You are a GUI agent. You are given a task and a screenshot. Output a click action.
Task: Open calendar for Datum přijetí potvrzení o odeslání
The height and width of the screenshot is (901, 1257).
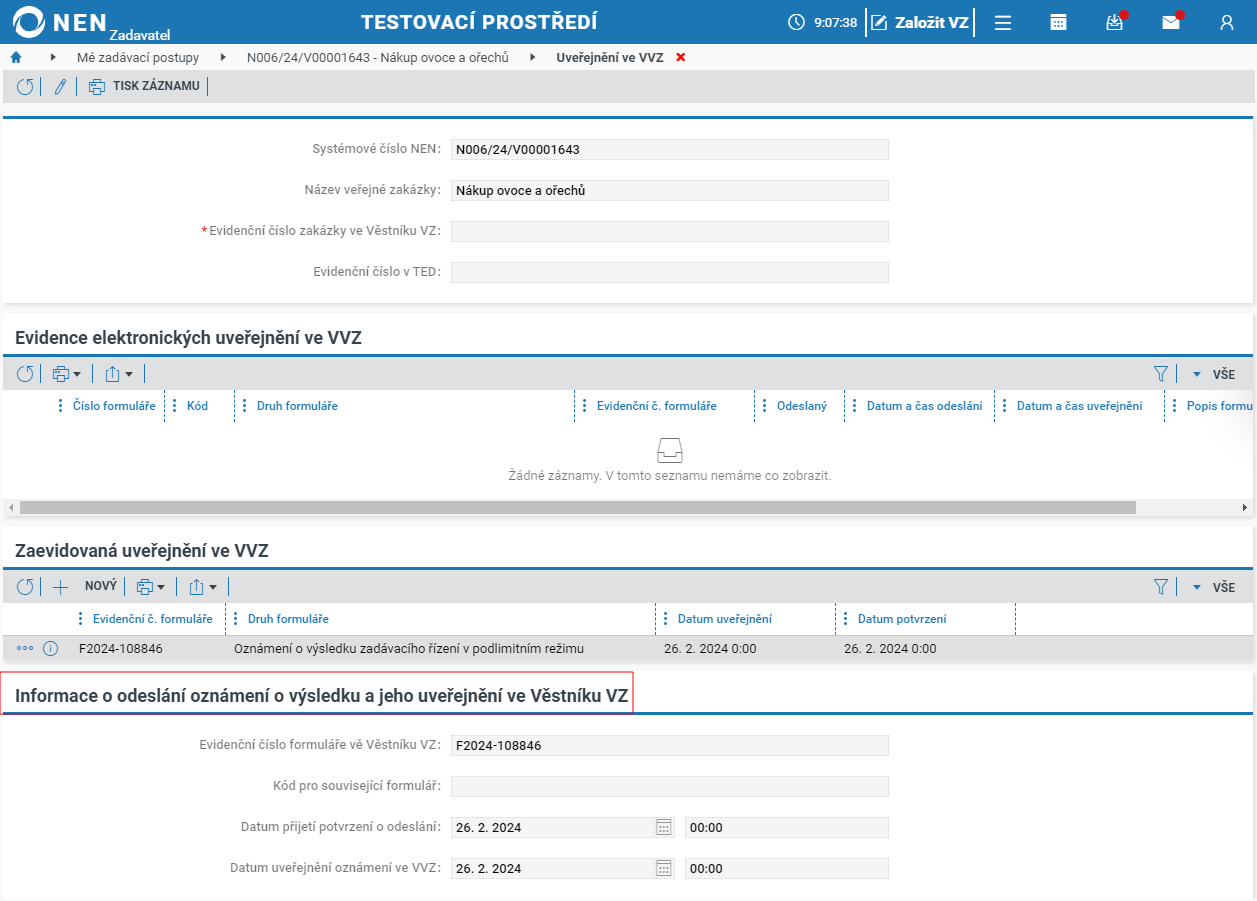[664, 827]
